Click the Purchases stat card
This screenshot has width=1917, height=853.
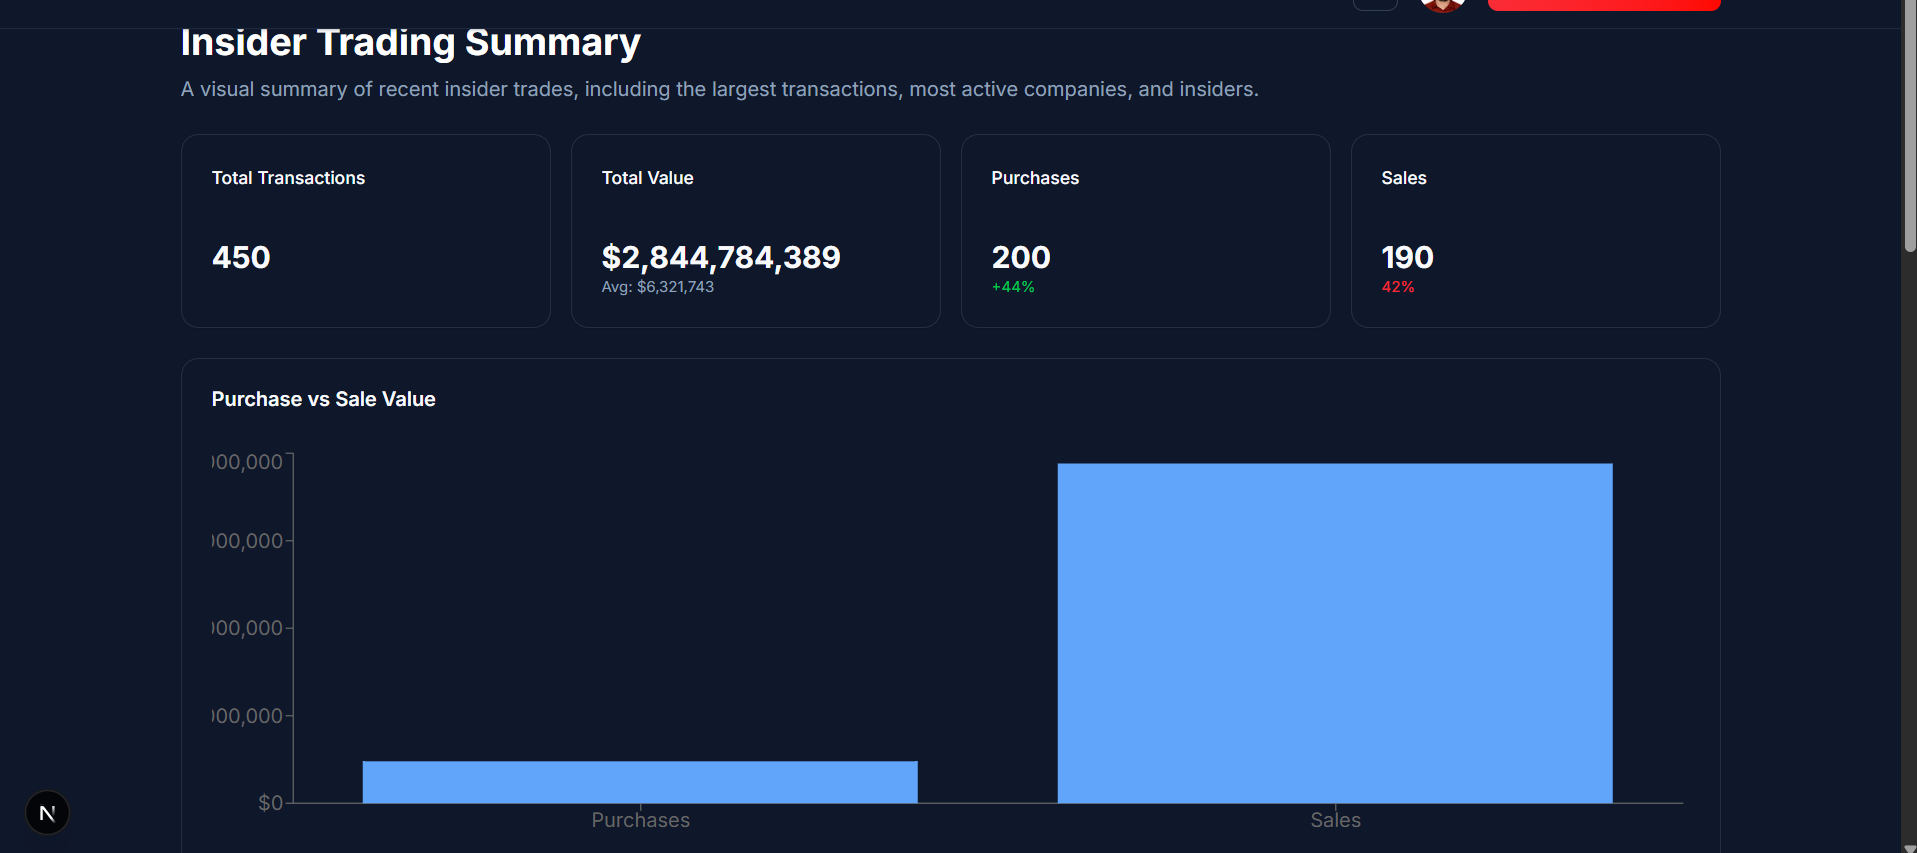tap(1145, 230)
